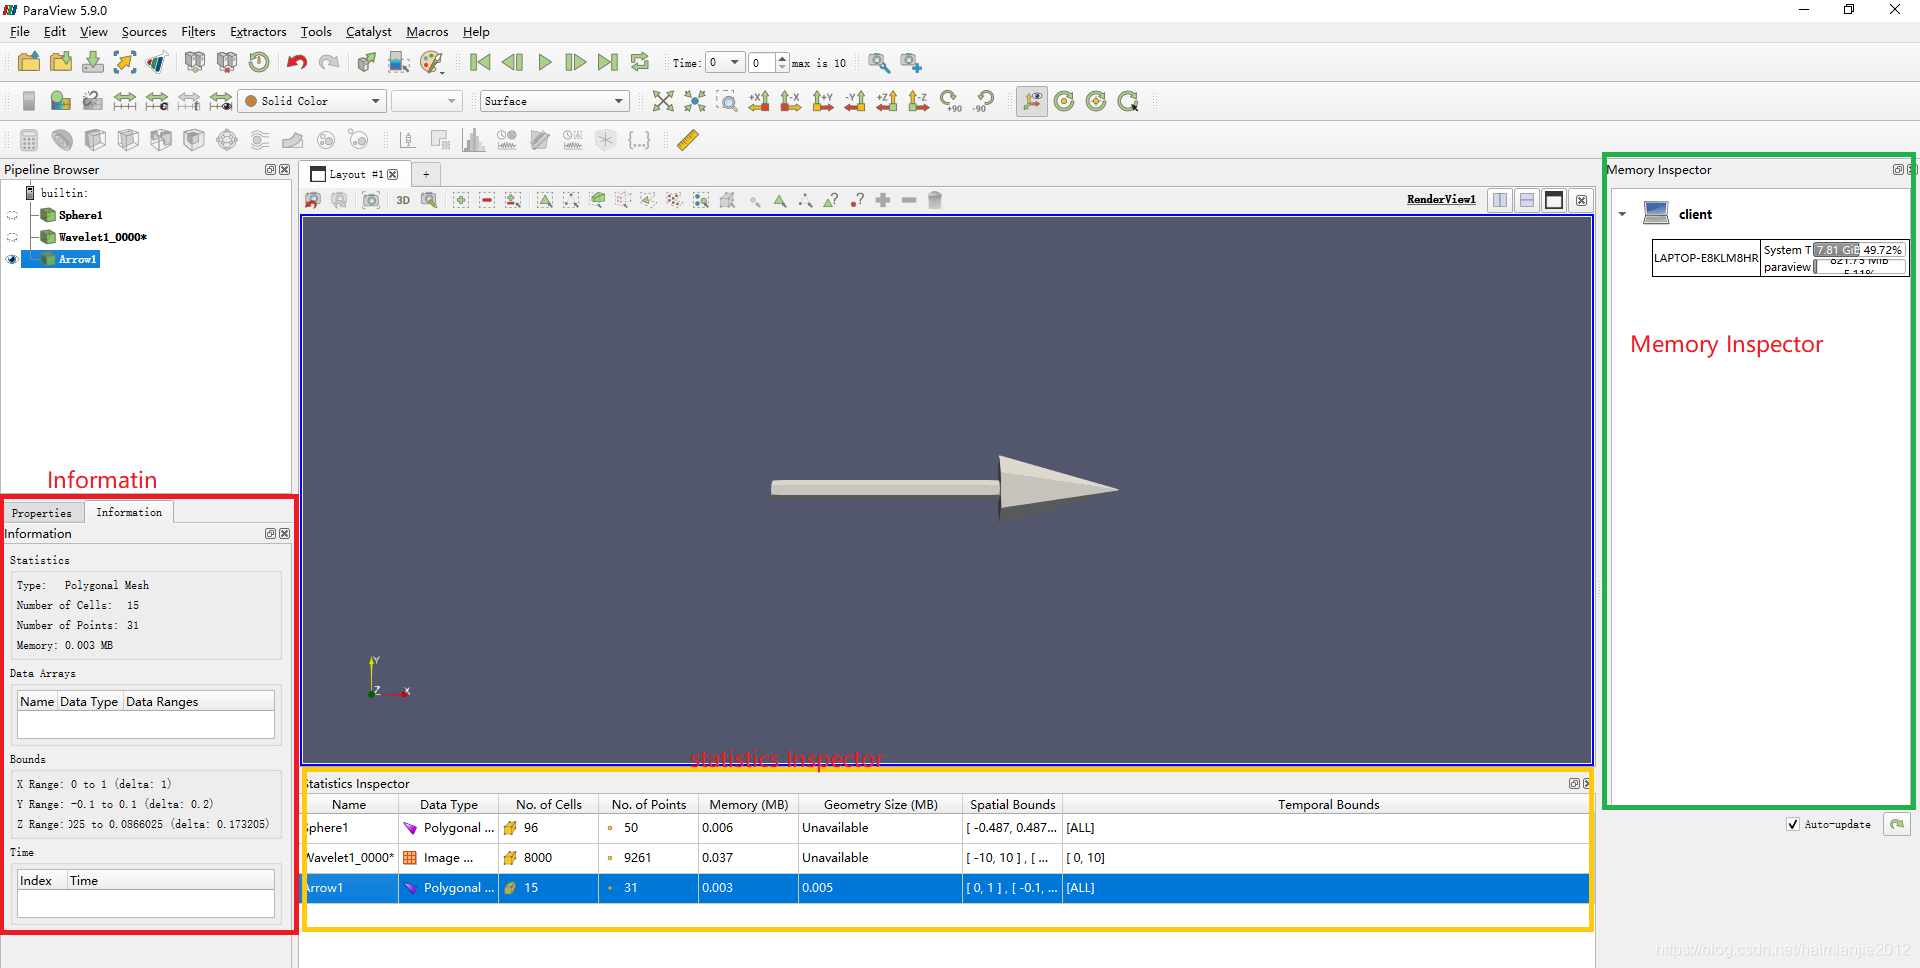Screen dimensions: 1920x968
Task: Reset the session with the green clock icon
Action: pyautogui.click(x=259, y=62)
